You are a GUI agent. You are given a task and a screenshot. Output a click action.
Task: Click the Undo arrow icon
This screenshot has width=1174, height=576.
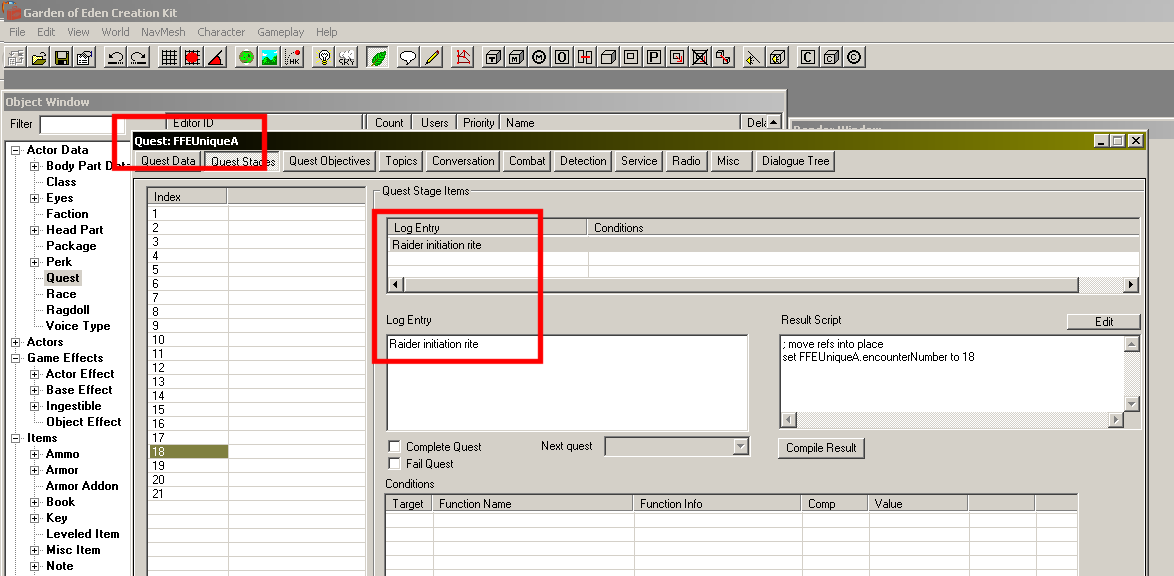coord(116,58)
